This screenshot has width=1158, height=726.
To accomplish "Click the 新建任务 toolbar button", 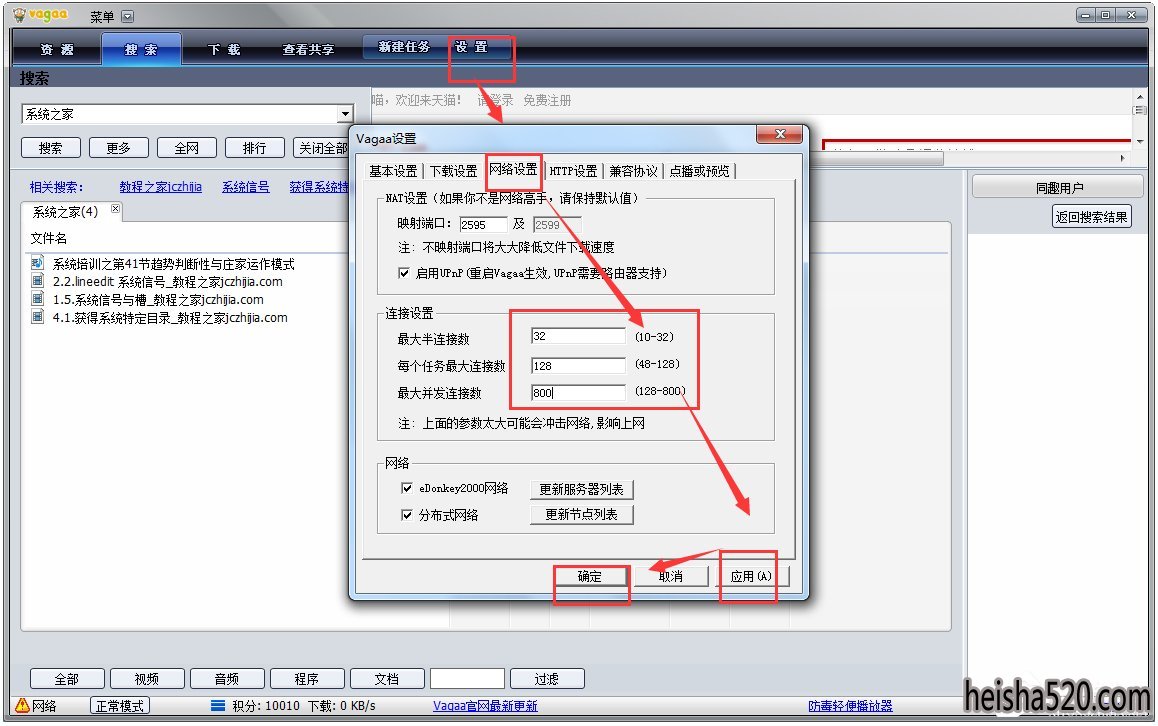I will 403,47.
